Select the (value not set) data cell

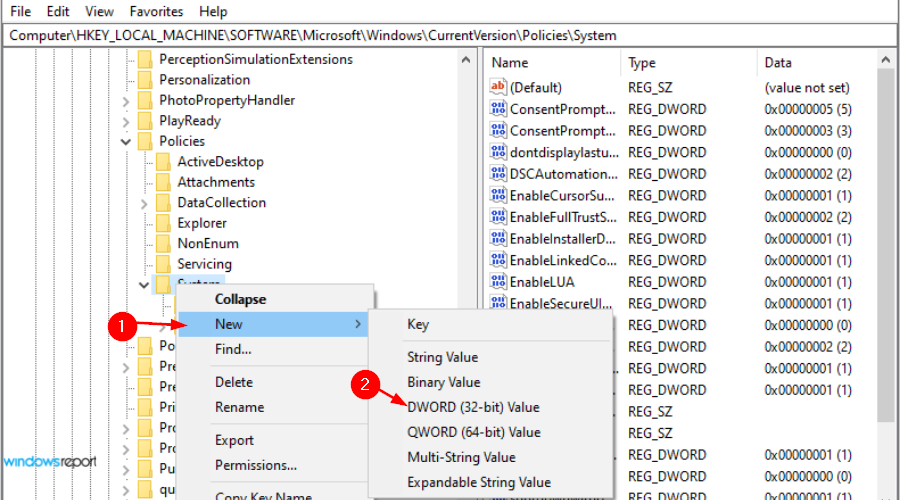pos(806,87)
